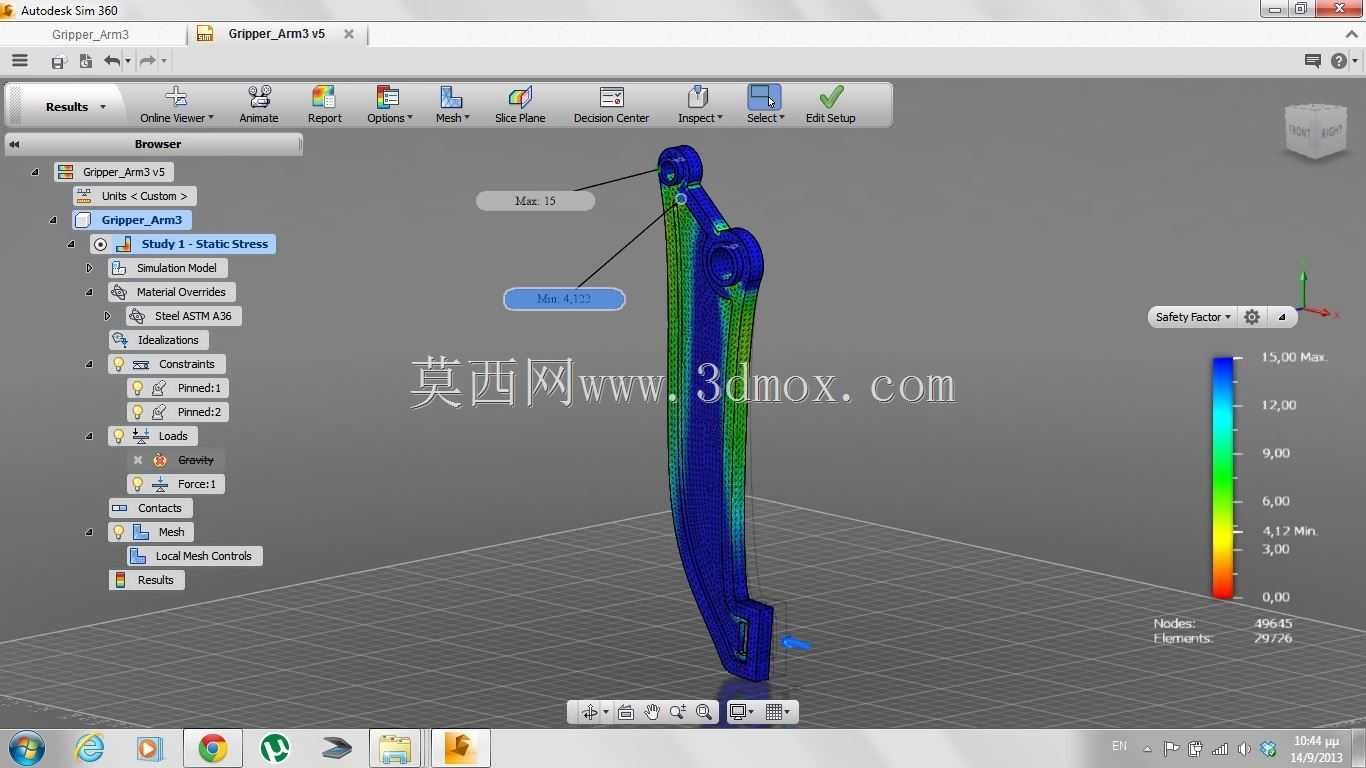Toggle Loads visibility light bulb
Image resolution: width=1366 pixels, height=768 pixels.
(x=118, y=436)
